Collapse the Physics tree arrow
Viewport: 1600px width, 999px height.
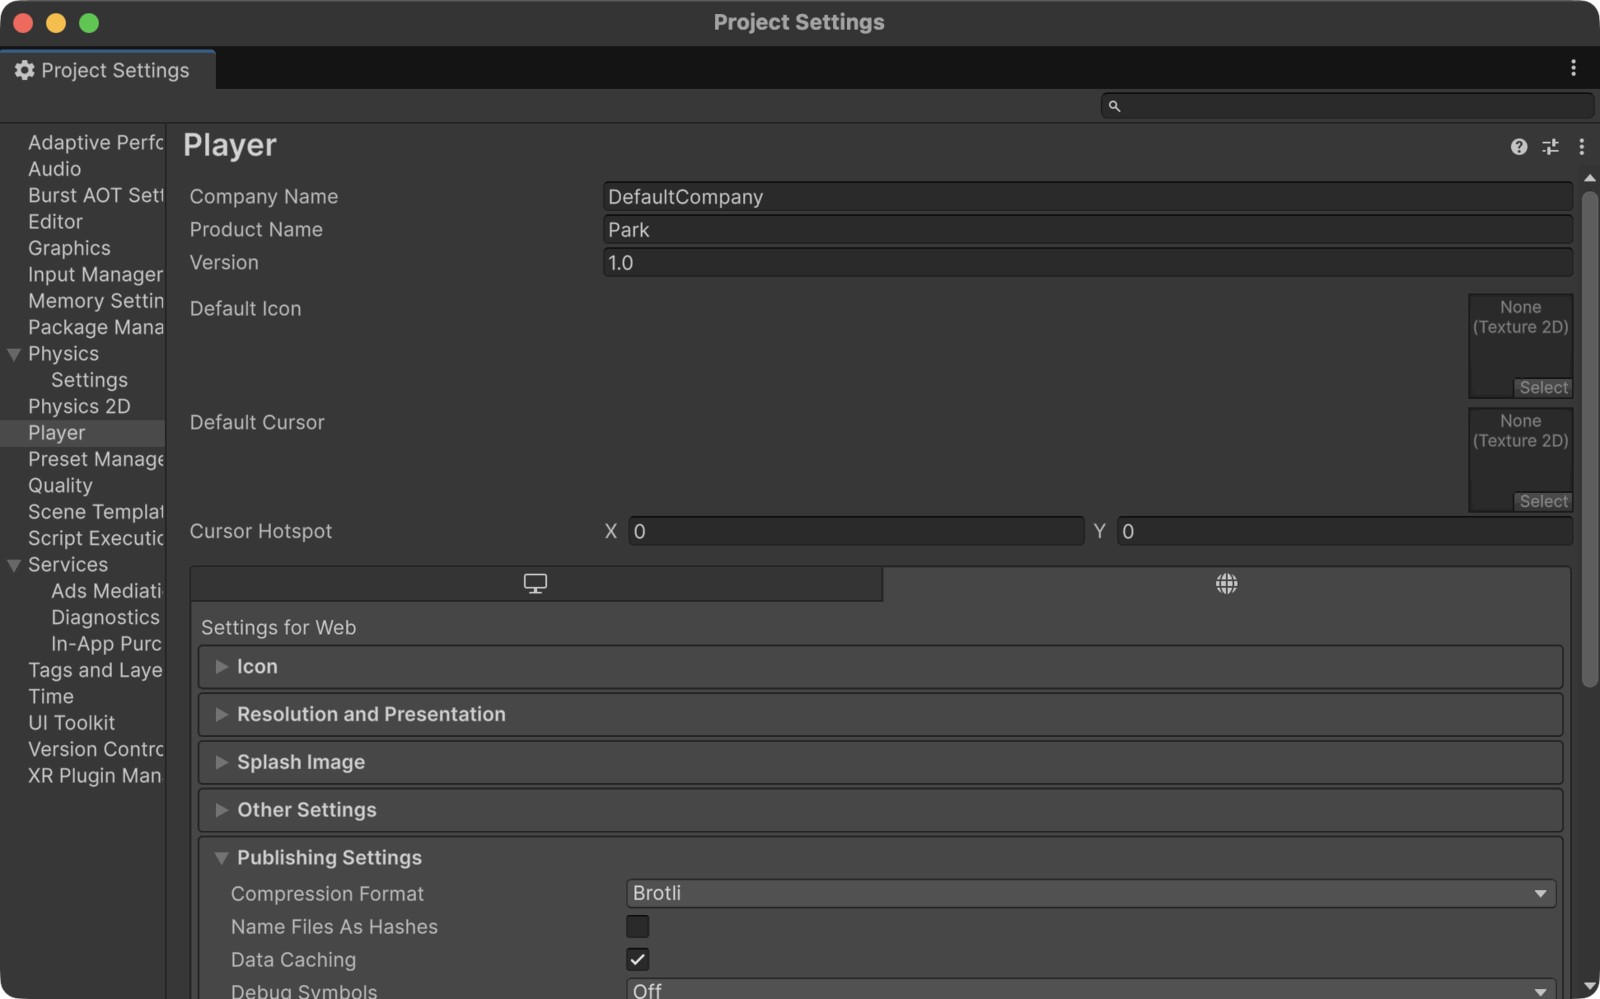pyautogui.click(x=14, y=355)
